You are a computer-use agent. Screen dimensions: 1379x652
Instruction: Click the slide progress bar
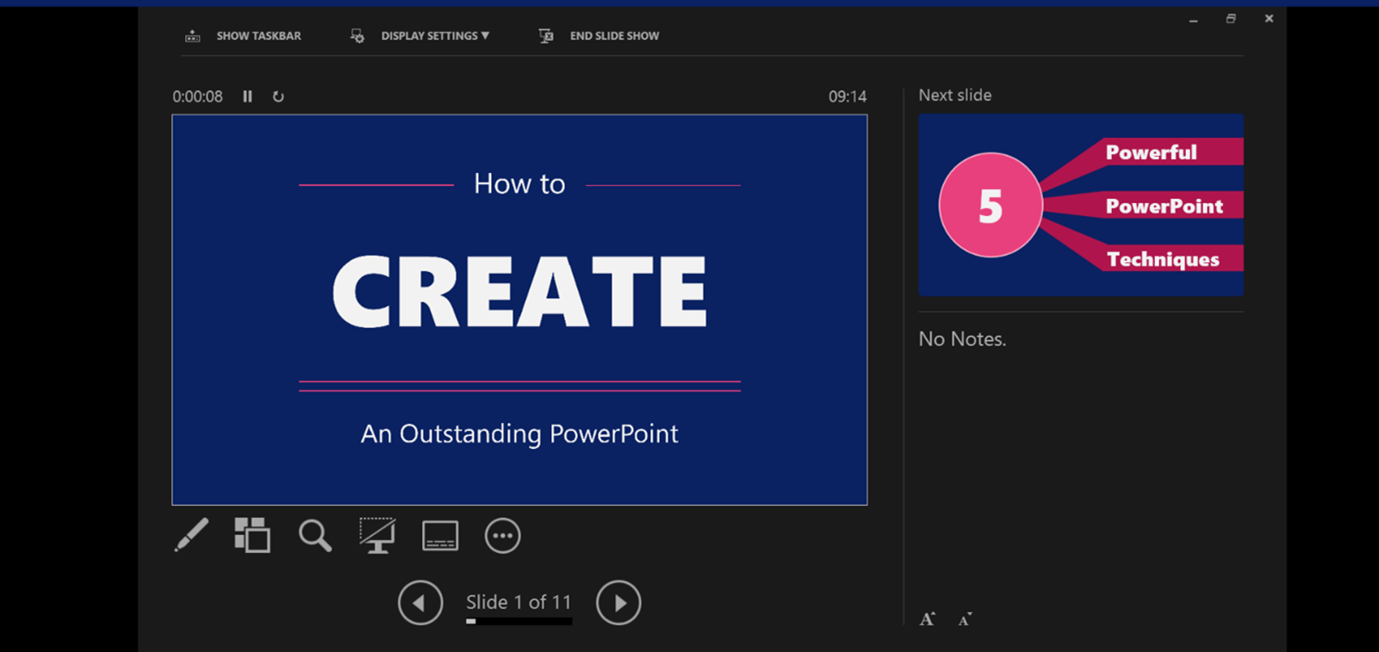(x=518, y=619)
